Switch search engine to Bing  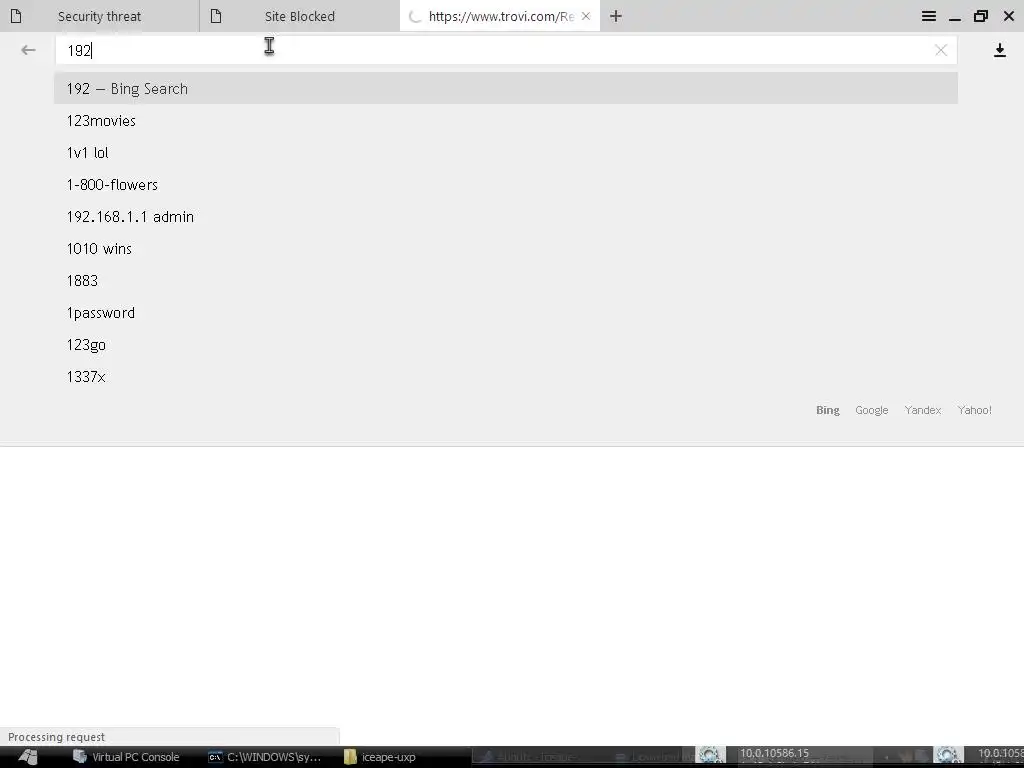coord(827,410)
